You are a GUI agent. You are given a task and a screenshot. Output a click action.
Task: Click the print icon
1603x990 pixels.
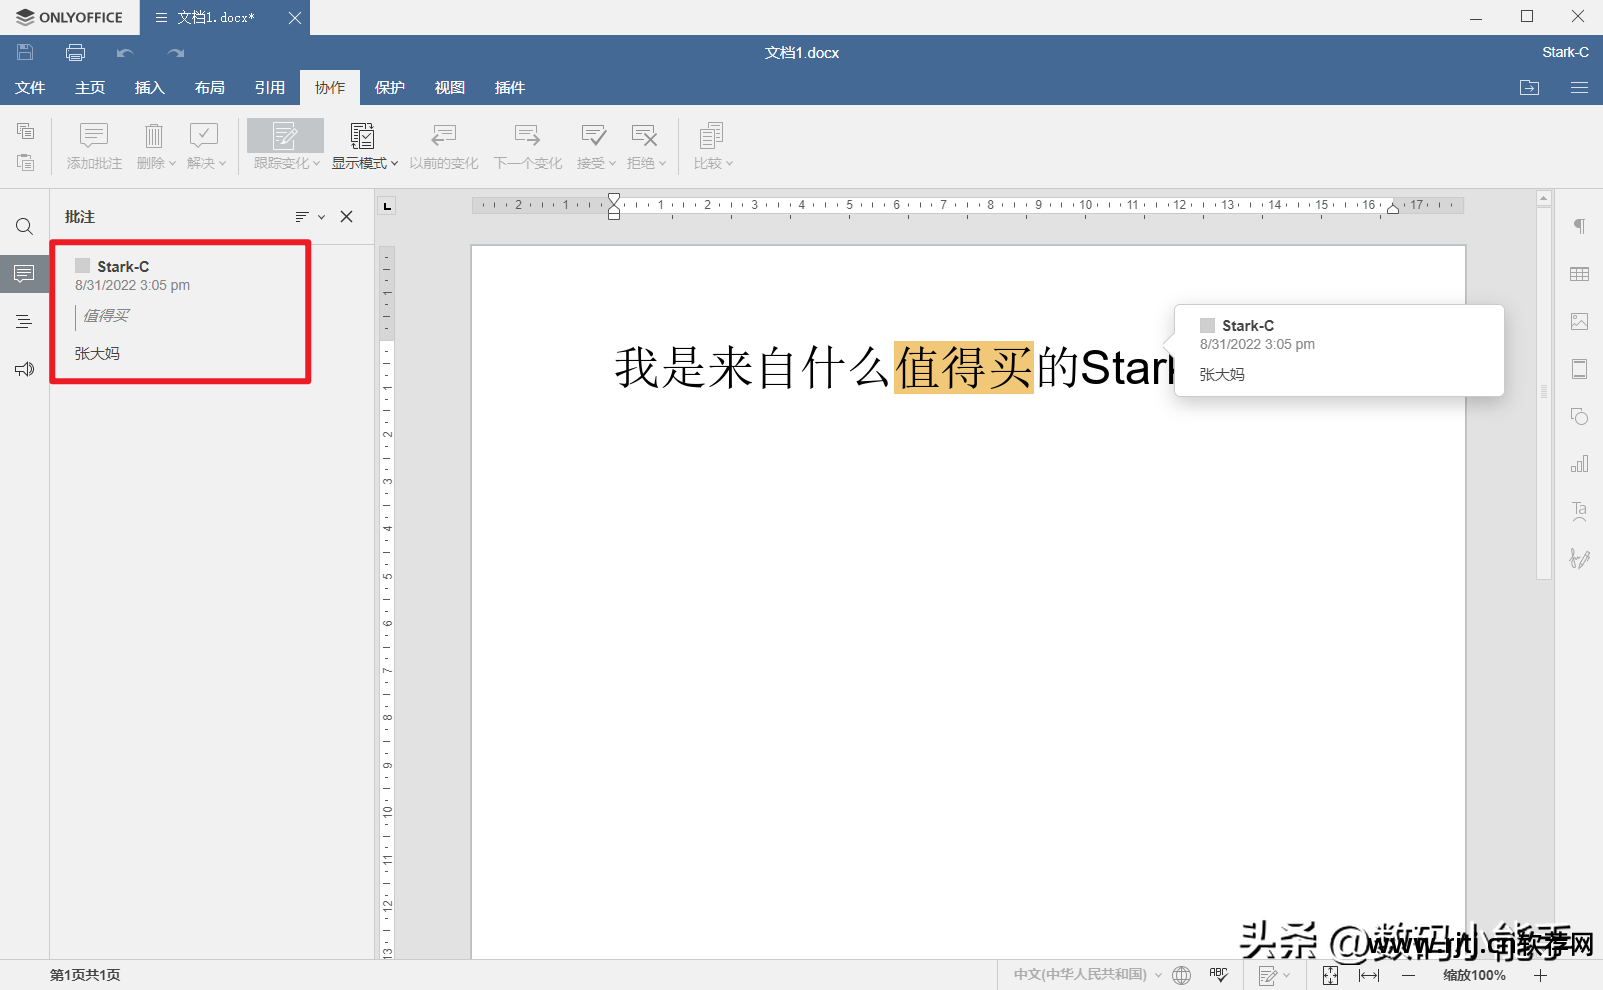coord(75,52)
